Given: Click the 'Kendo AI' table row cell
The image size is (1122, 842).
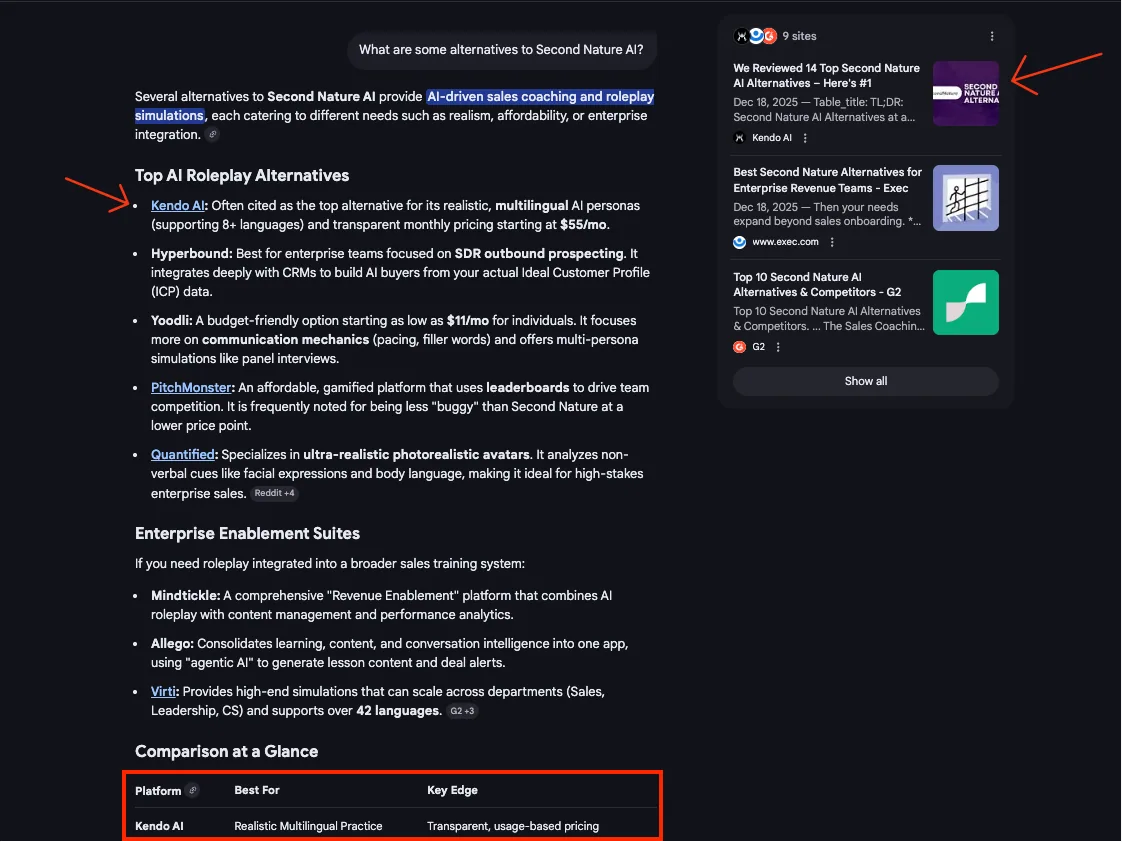Looking at the screenshot, I should 160,826.
